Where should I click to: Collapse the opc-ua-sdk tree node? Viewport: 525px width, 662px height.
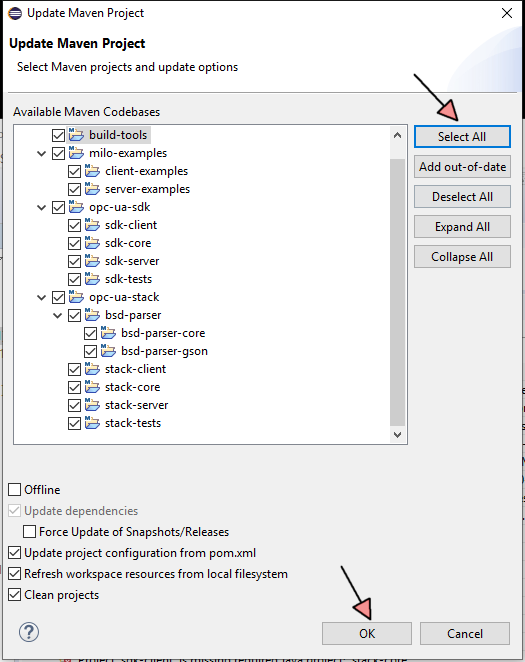click(x=41, y=207)
